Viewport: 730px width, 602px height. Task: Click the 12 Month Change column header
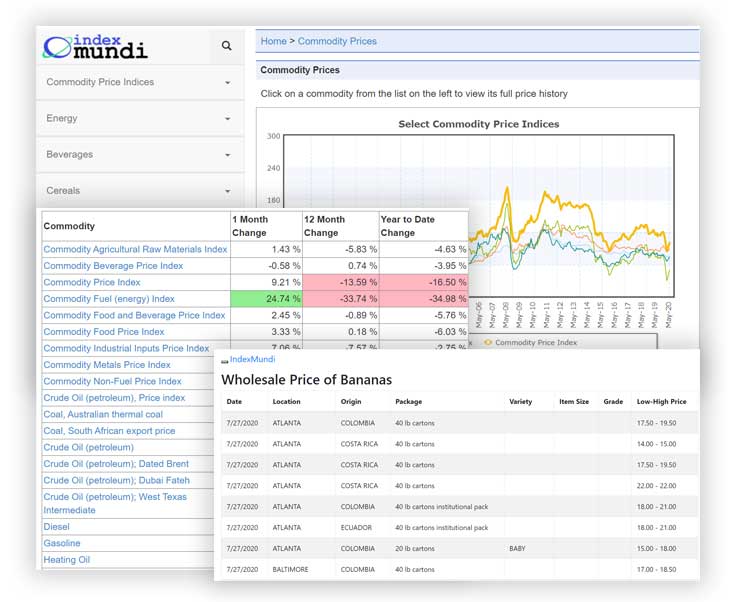click(341, 226)
